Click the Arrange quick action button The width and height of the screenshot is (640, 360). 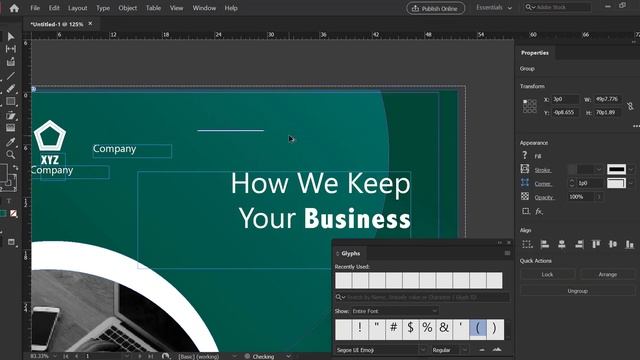[608, 275]
